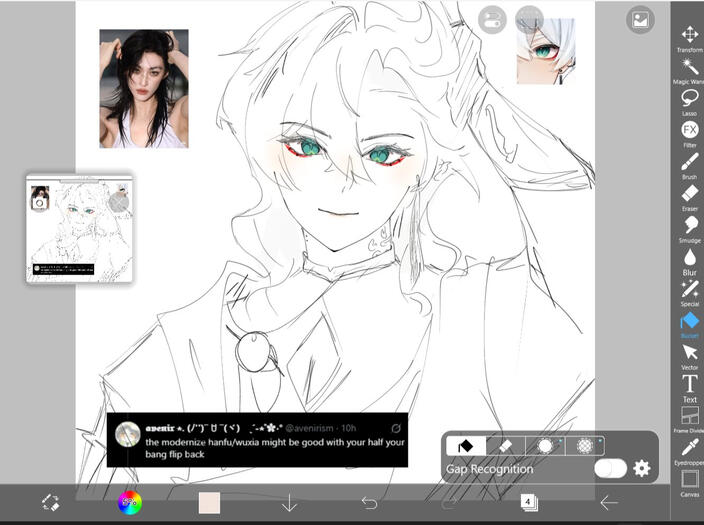Select the Text tool
The image size is (704, 525).
689,389
